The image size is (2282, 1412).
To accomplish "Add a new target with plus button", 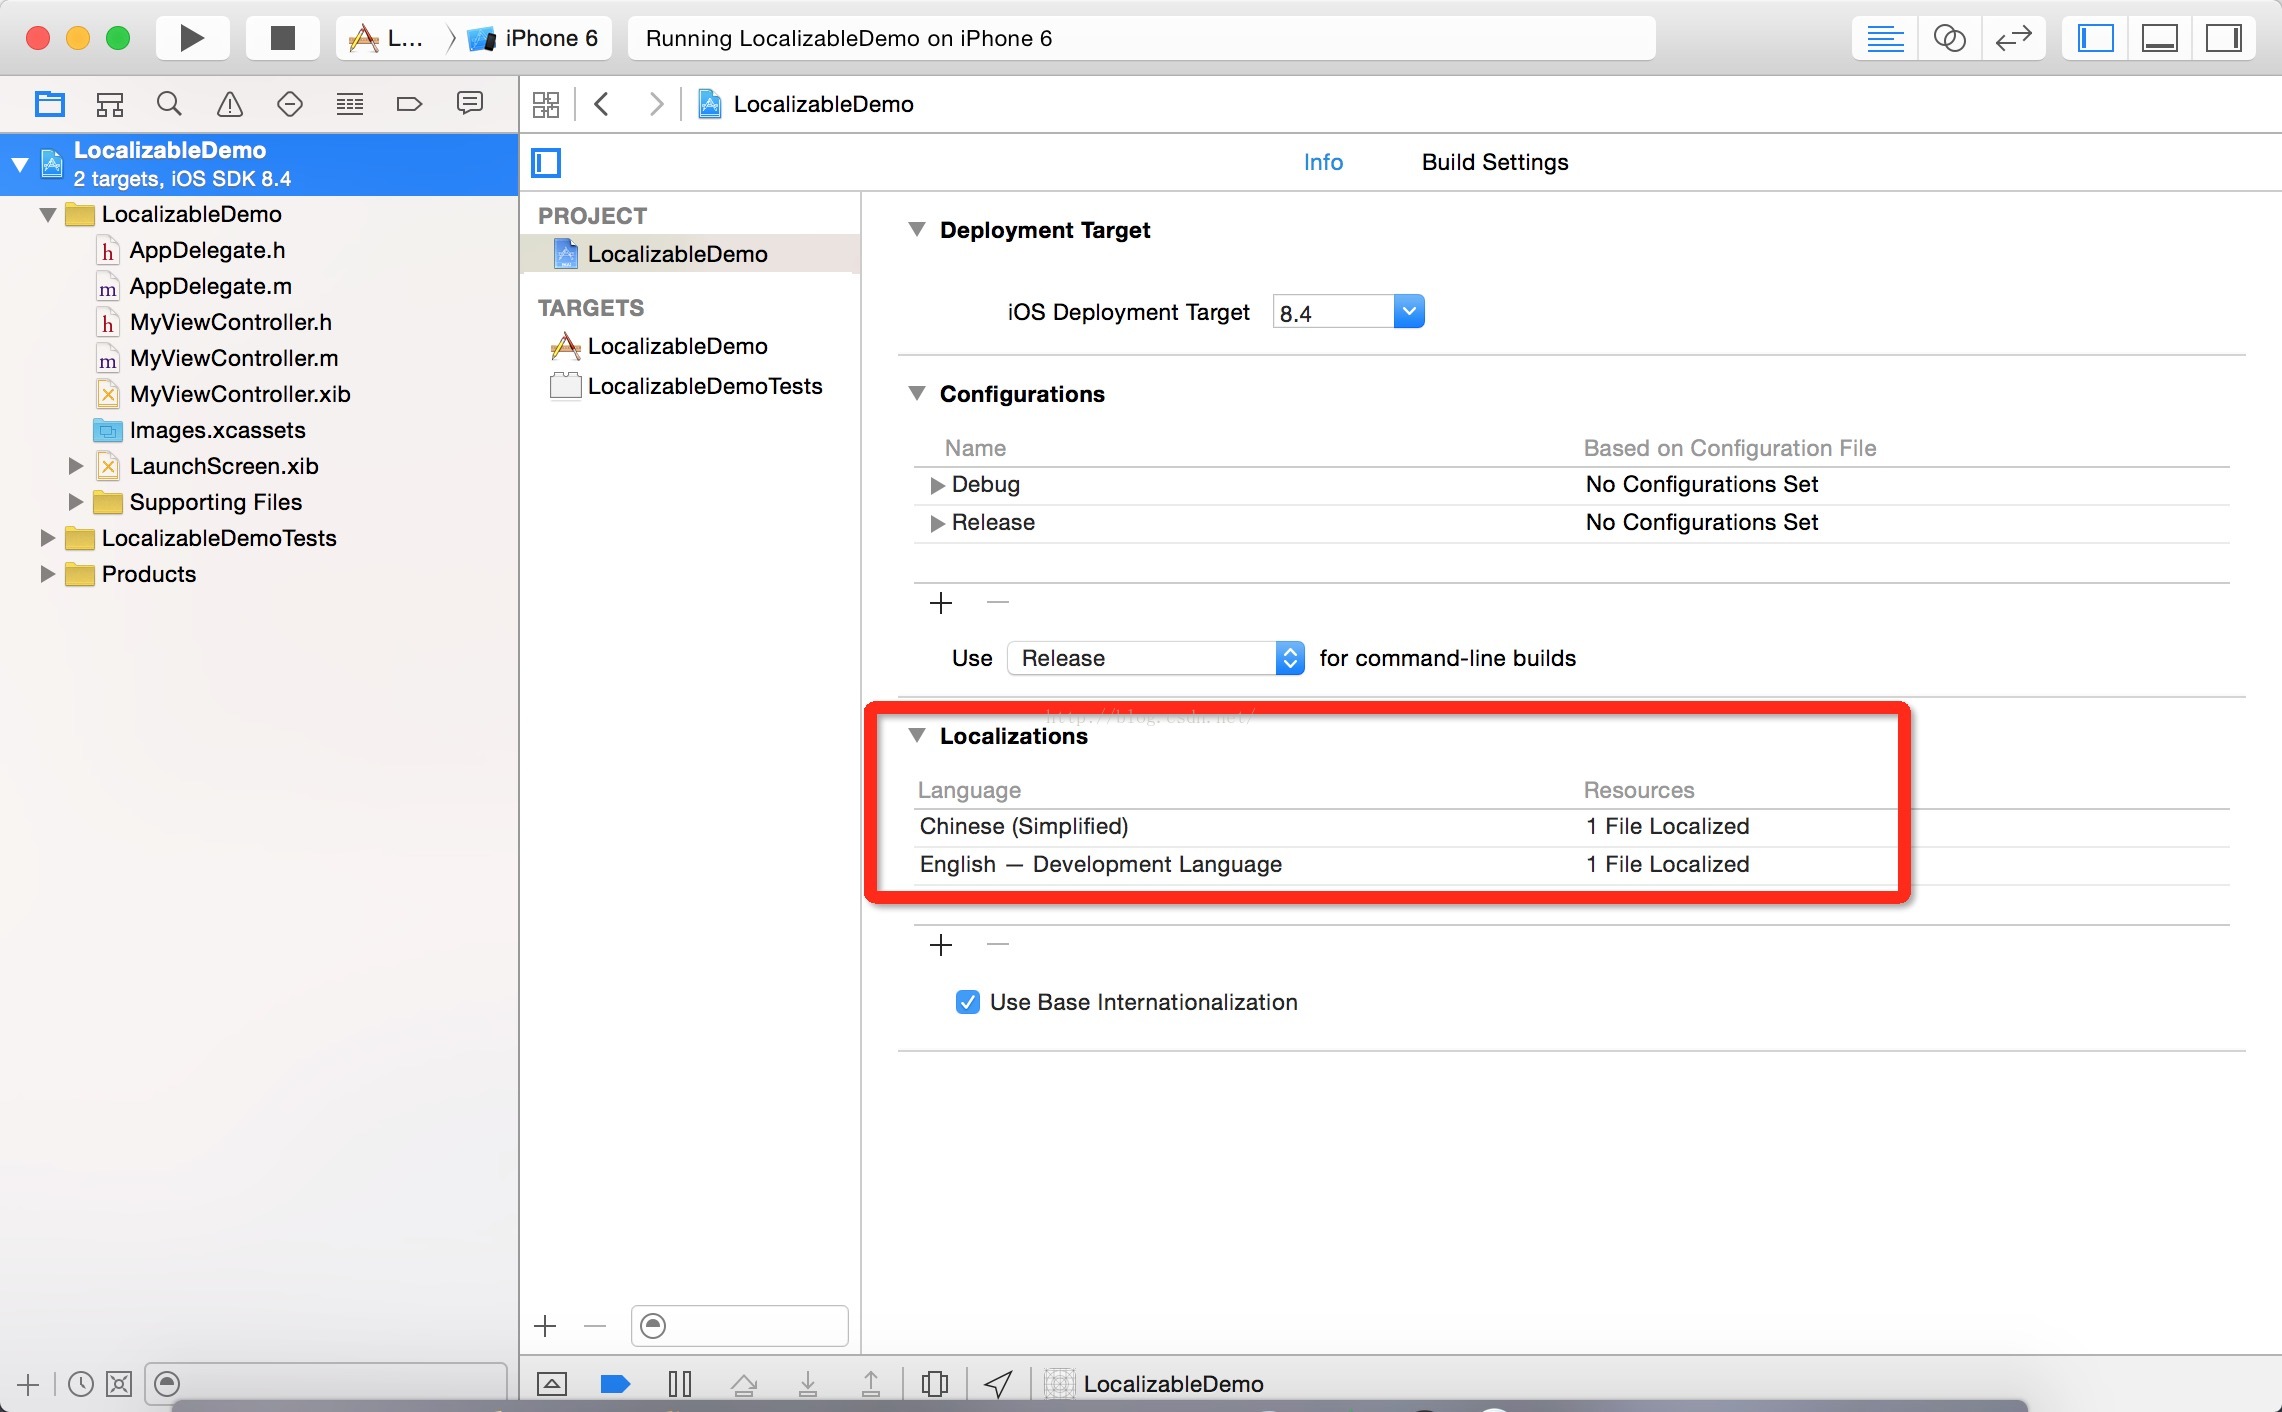I will [x=545, y=1326].
